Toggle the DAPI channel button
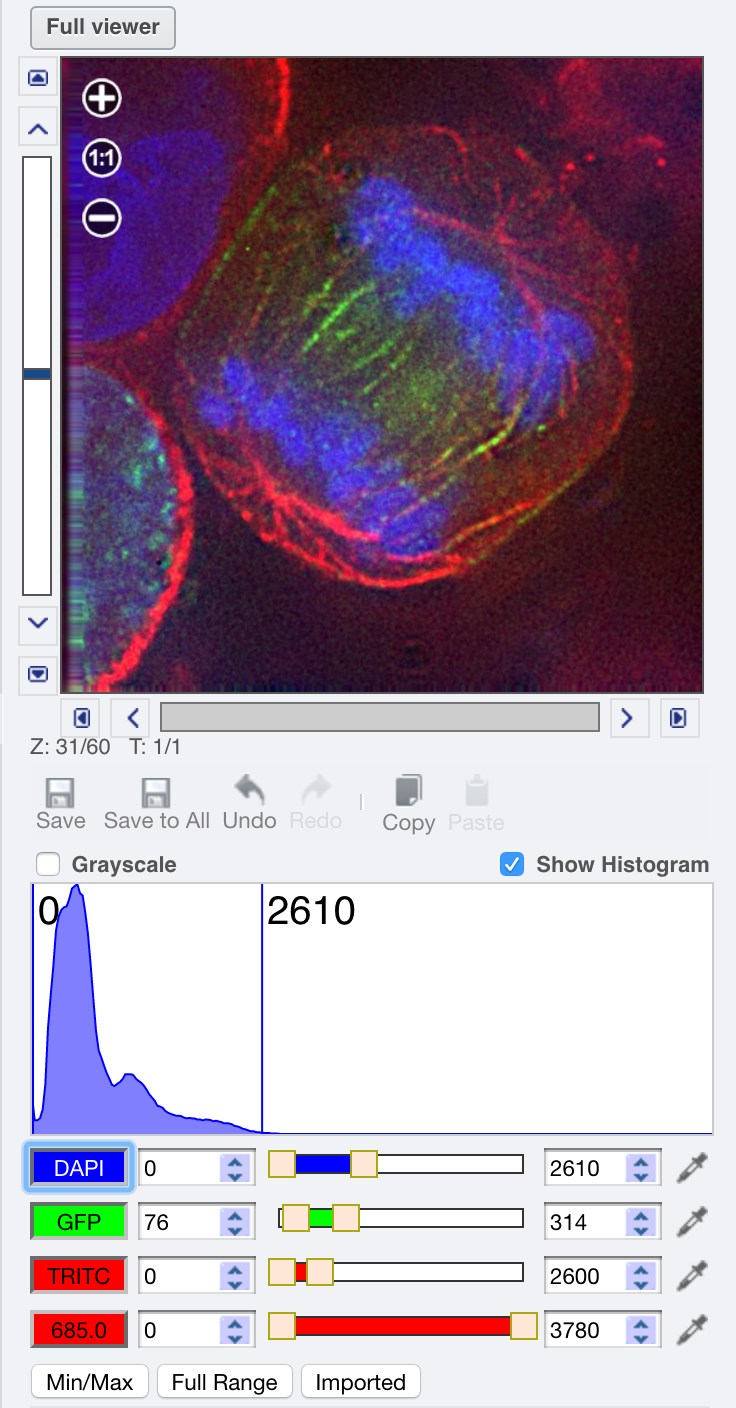Viewport: 736px width, 1408px height. (x=79, y=1167)
